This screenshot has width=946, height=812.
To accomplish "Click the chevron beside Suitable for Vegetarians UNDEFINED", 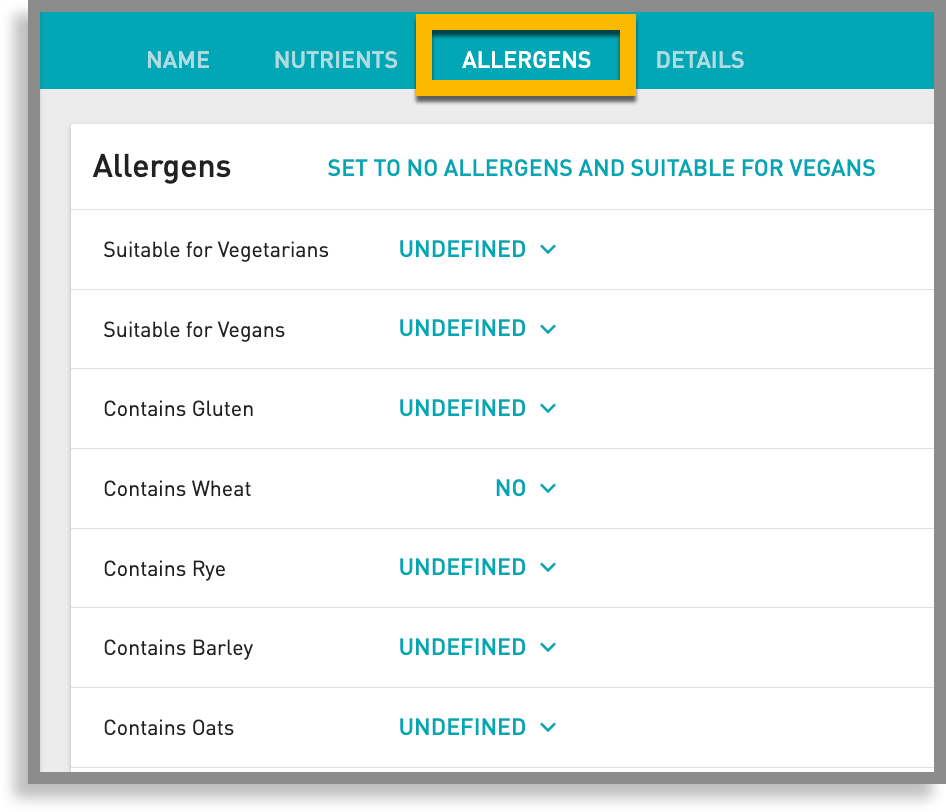I will [548, 249].
